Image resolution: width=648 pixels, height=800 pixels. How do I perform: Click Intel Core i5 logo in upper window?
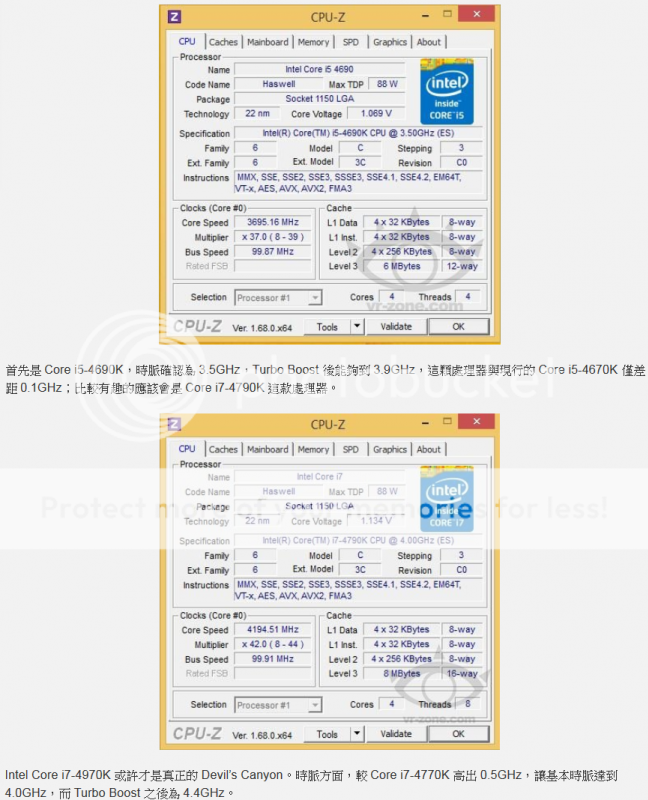point(447,92)
